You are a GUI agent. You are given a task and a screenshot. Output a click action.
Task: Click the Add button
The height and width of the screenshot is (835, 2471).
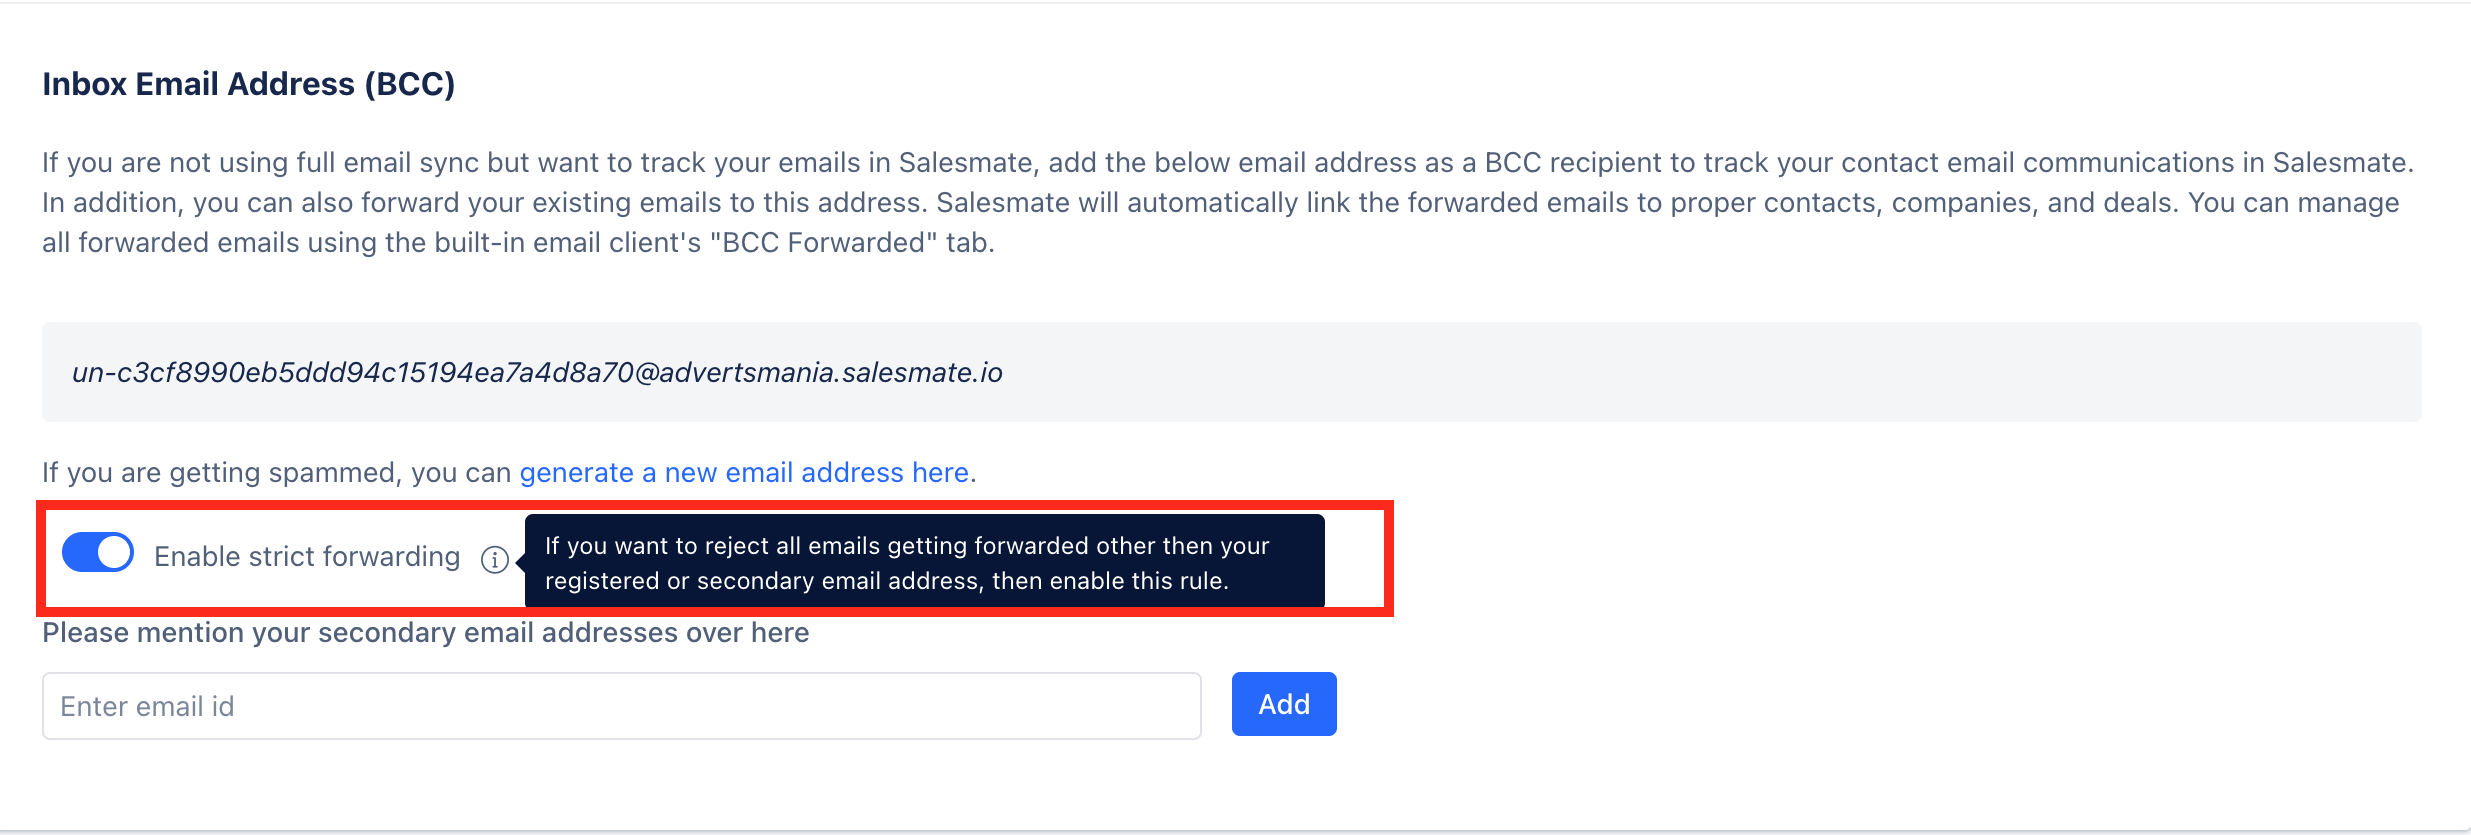pyautogui.click(x=1284, y=704)
